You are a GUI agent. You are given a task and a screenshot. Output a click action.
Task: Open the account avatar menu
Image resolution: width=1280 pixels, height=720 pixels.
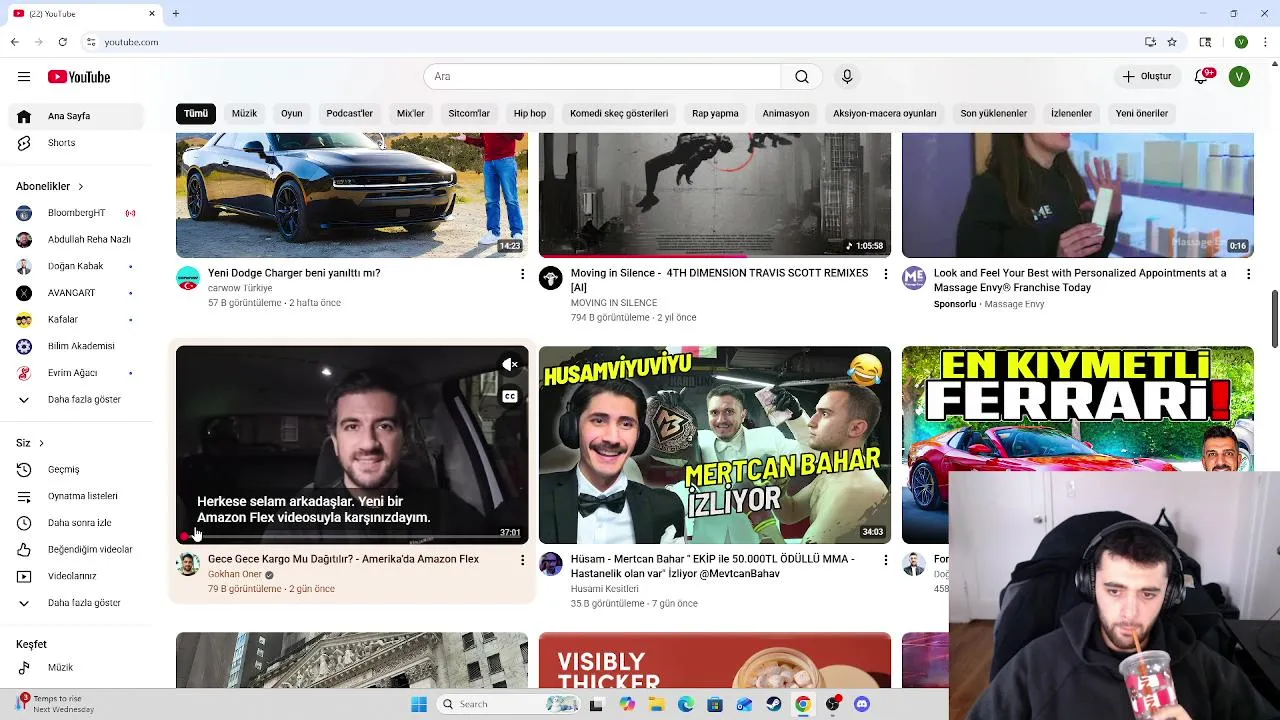point(1239,76)
